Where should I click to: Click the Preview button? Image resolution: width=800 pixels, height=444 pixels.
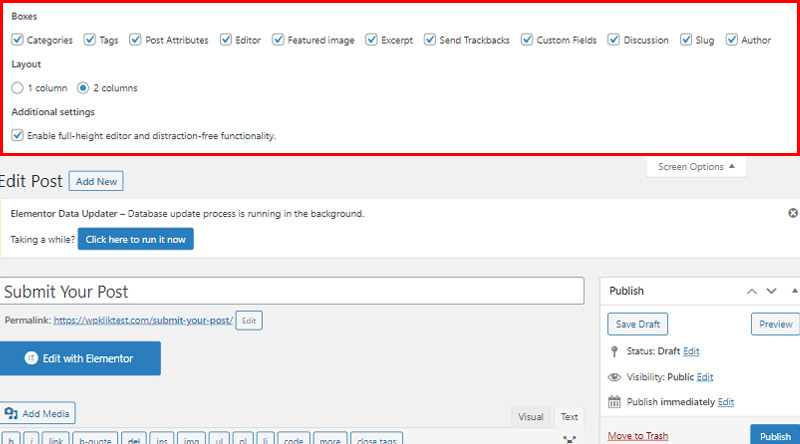point(776,324)
